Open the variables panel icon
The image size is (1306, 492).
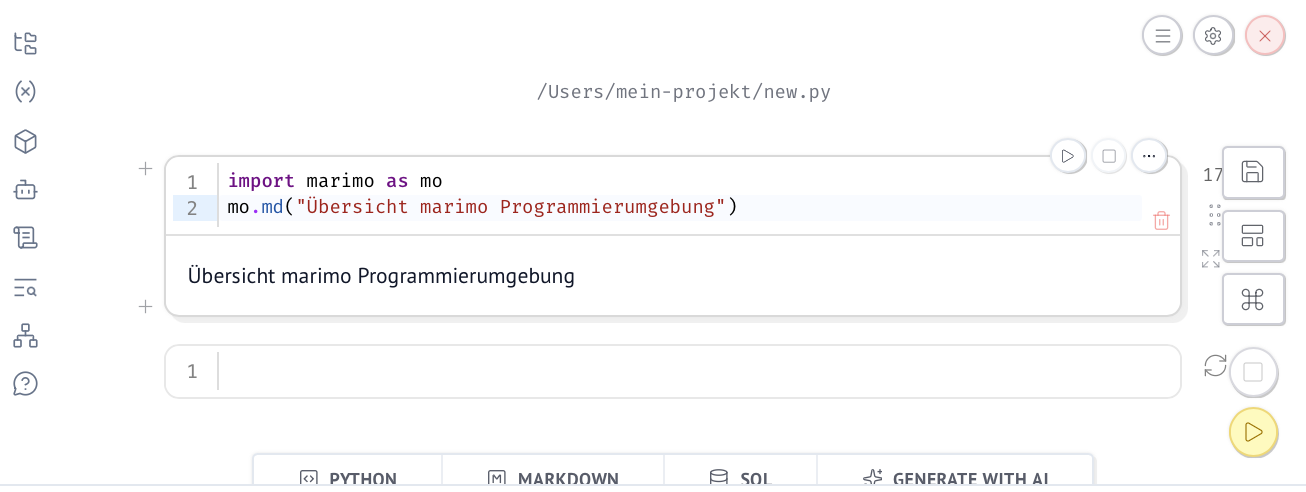coord(25,92)
